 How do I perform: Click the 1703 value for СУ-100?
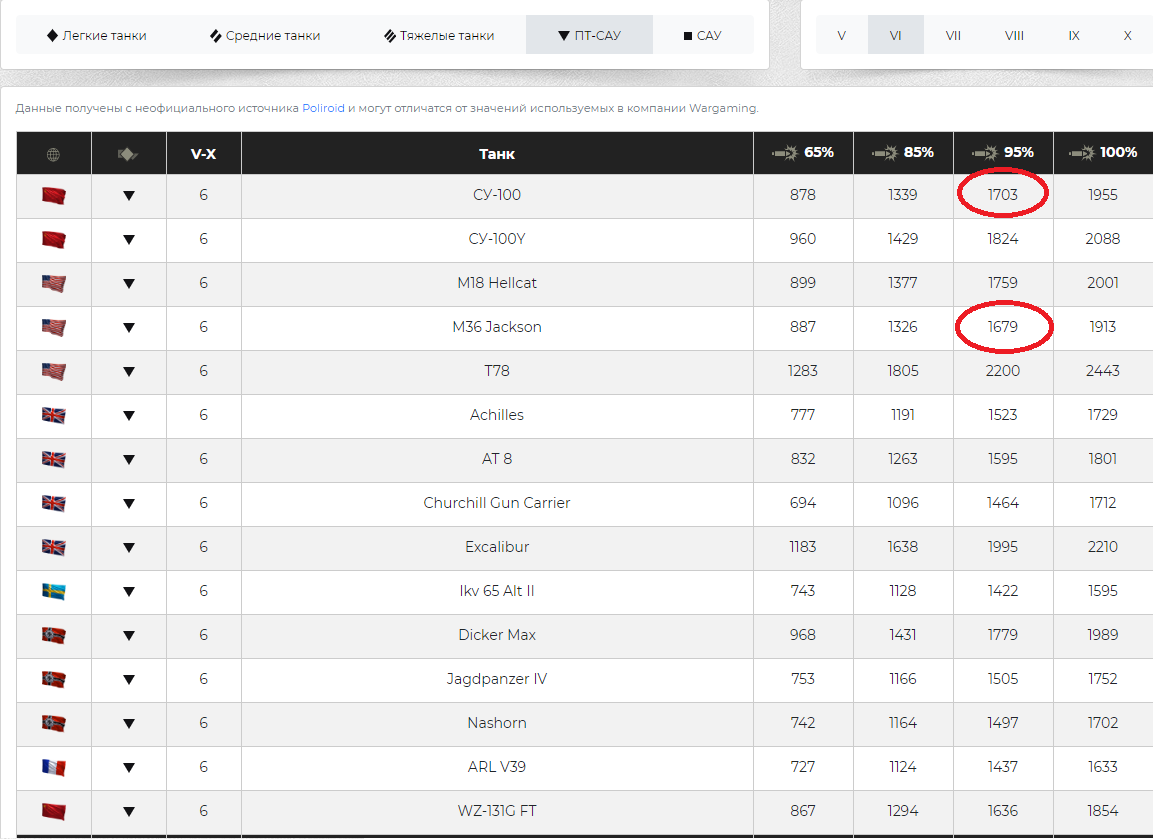[1003, 195]
